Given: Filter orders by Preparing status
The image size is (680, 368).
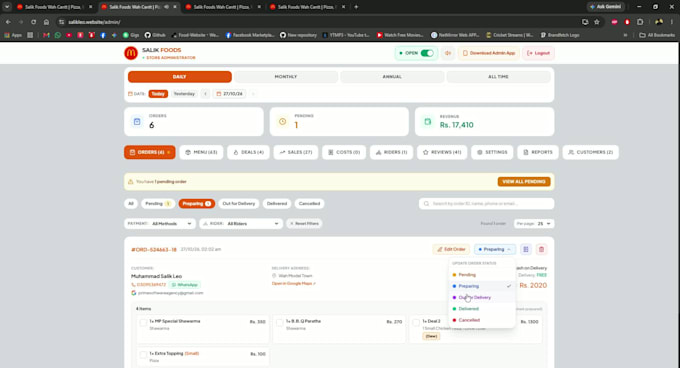Looking at the screenshot, I should [196, 203].
